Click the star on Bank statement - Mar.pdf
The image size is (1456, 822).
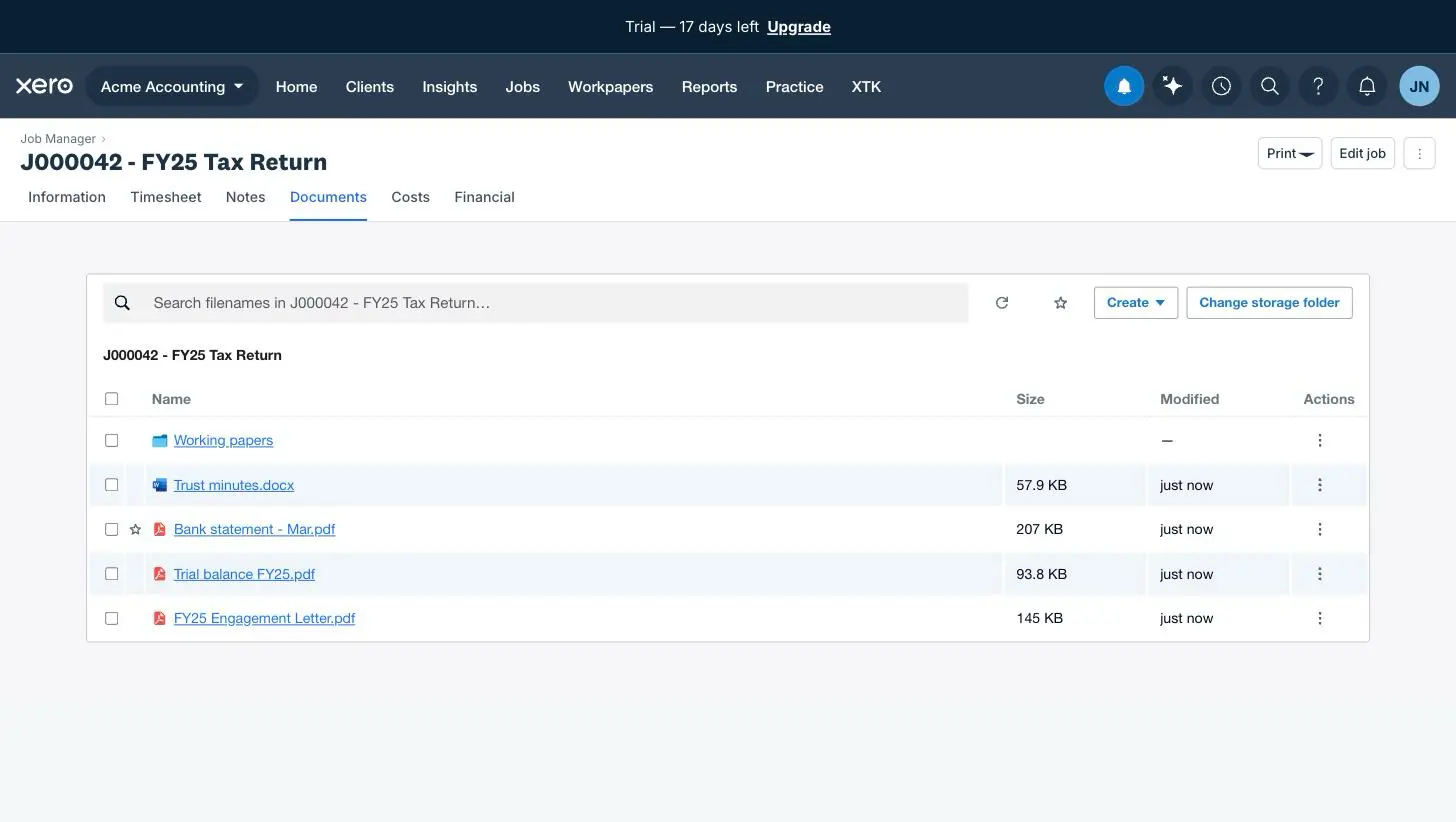[x=135, y=529]
